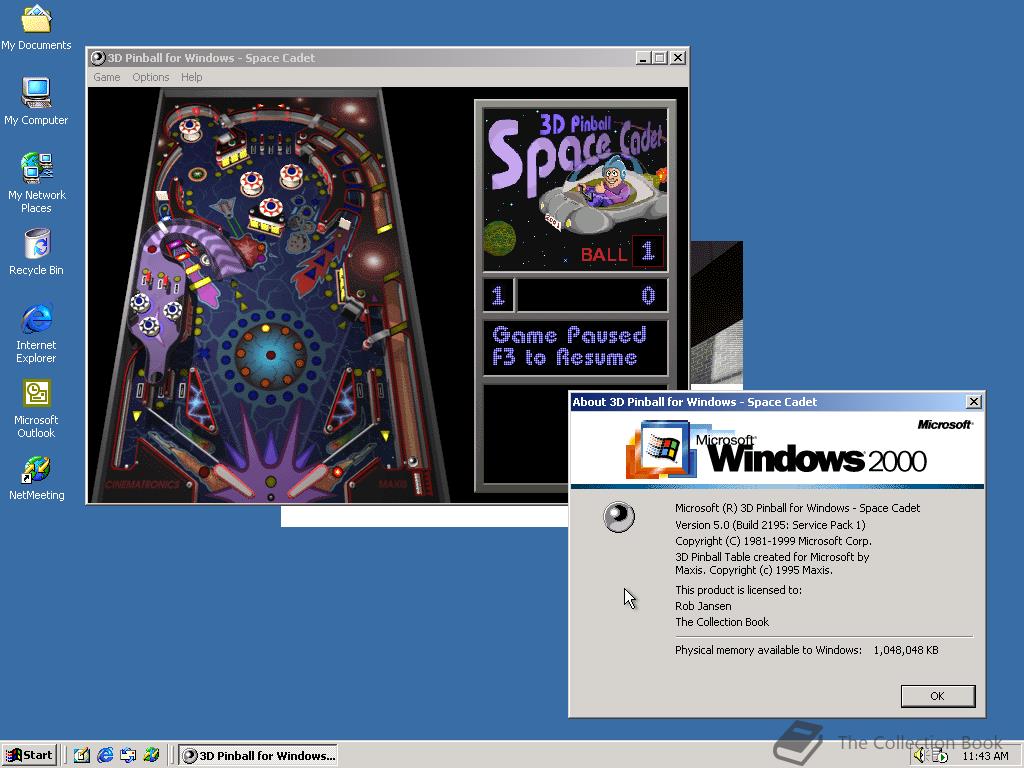Click the taskbar clock showing 11:43 AM
The image size is (1024, 768).
(985, 756)
